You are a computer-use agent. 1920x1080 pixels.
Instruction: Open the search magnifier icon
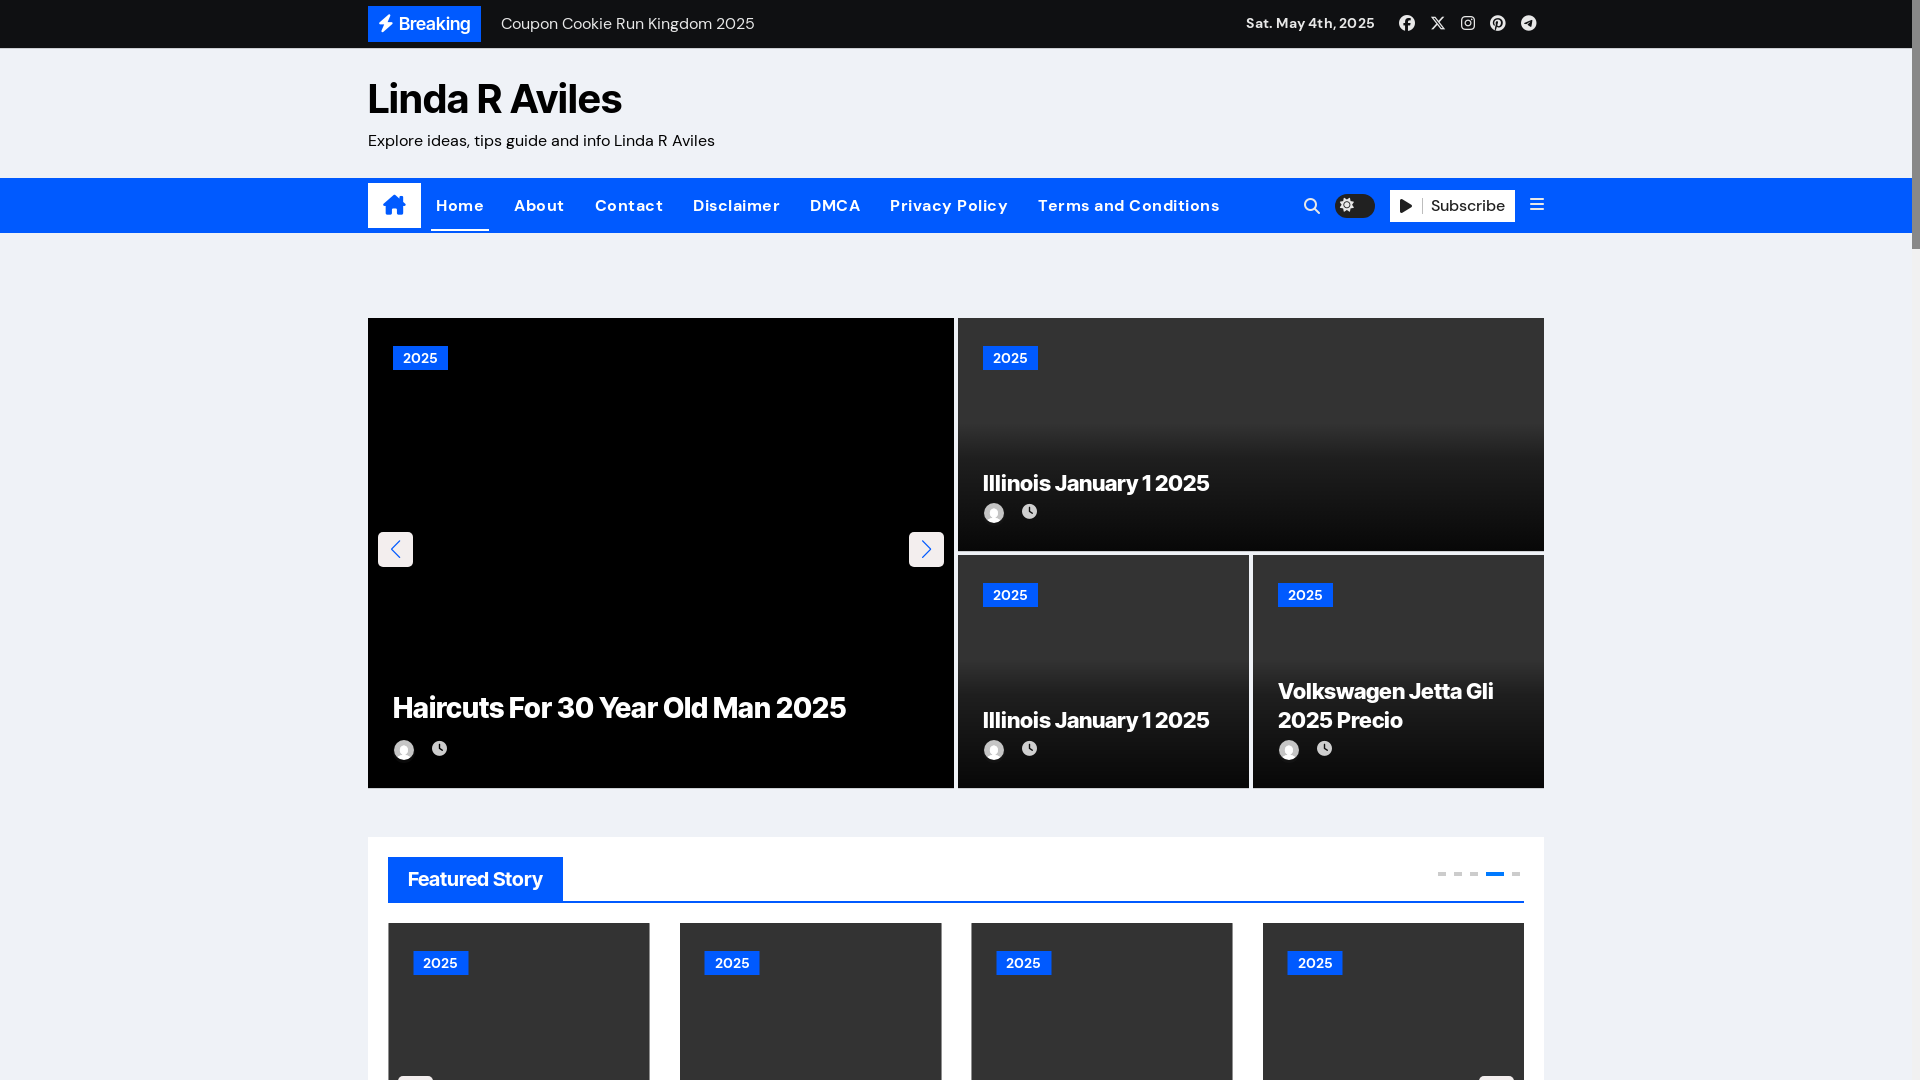(x=1312, y=206)
